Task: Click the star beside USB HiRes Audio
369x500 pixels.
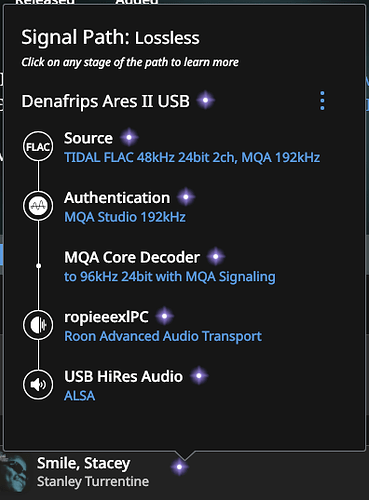Action: click(199, 376)
